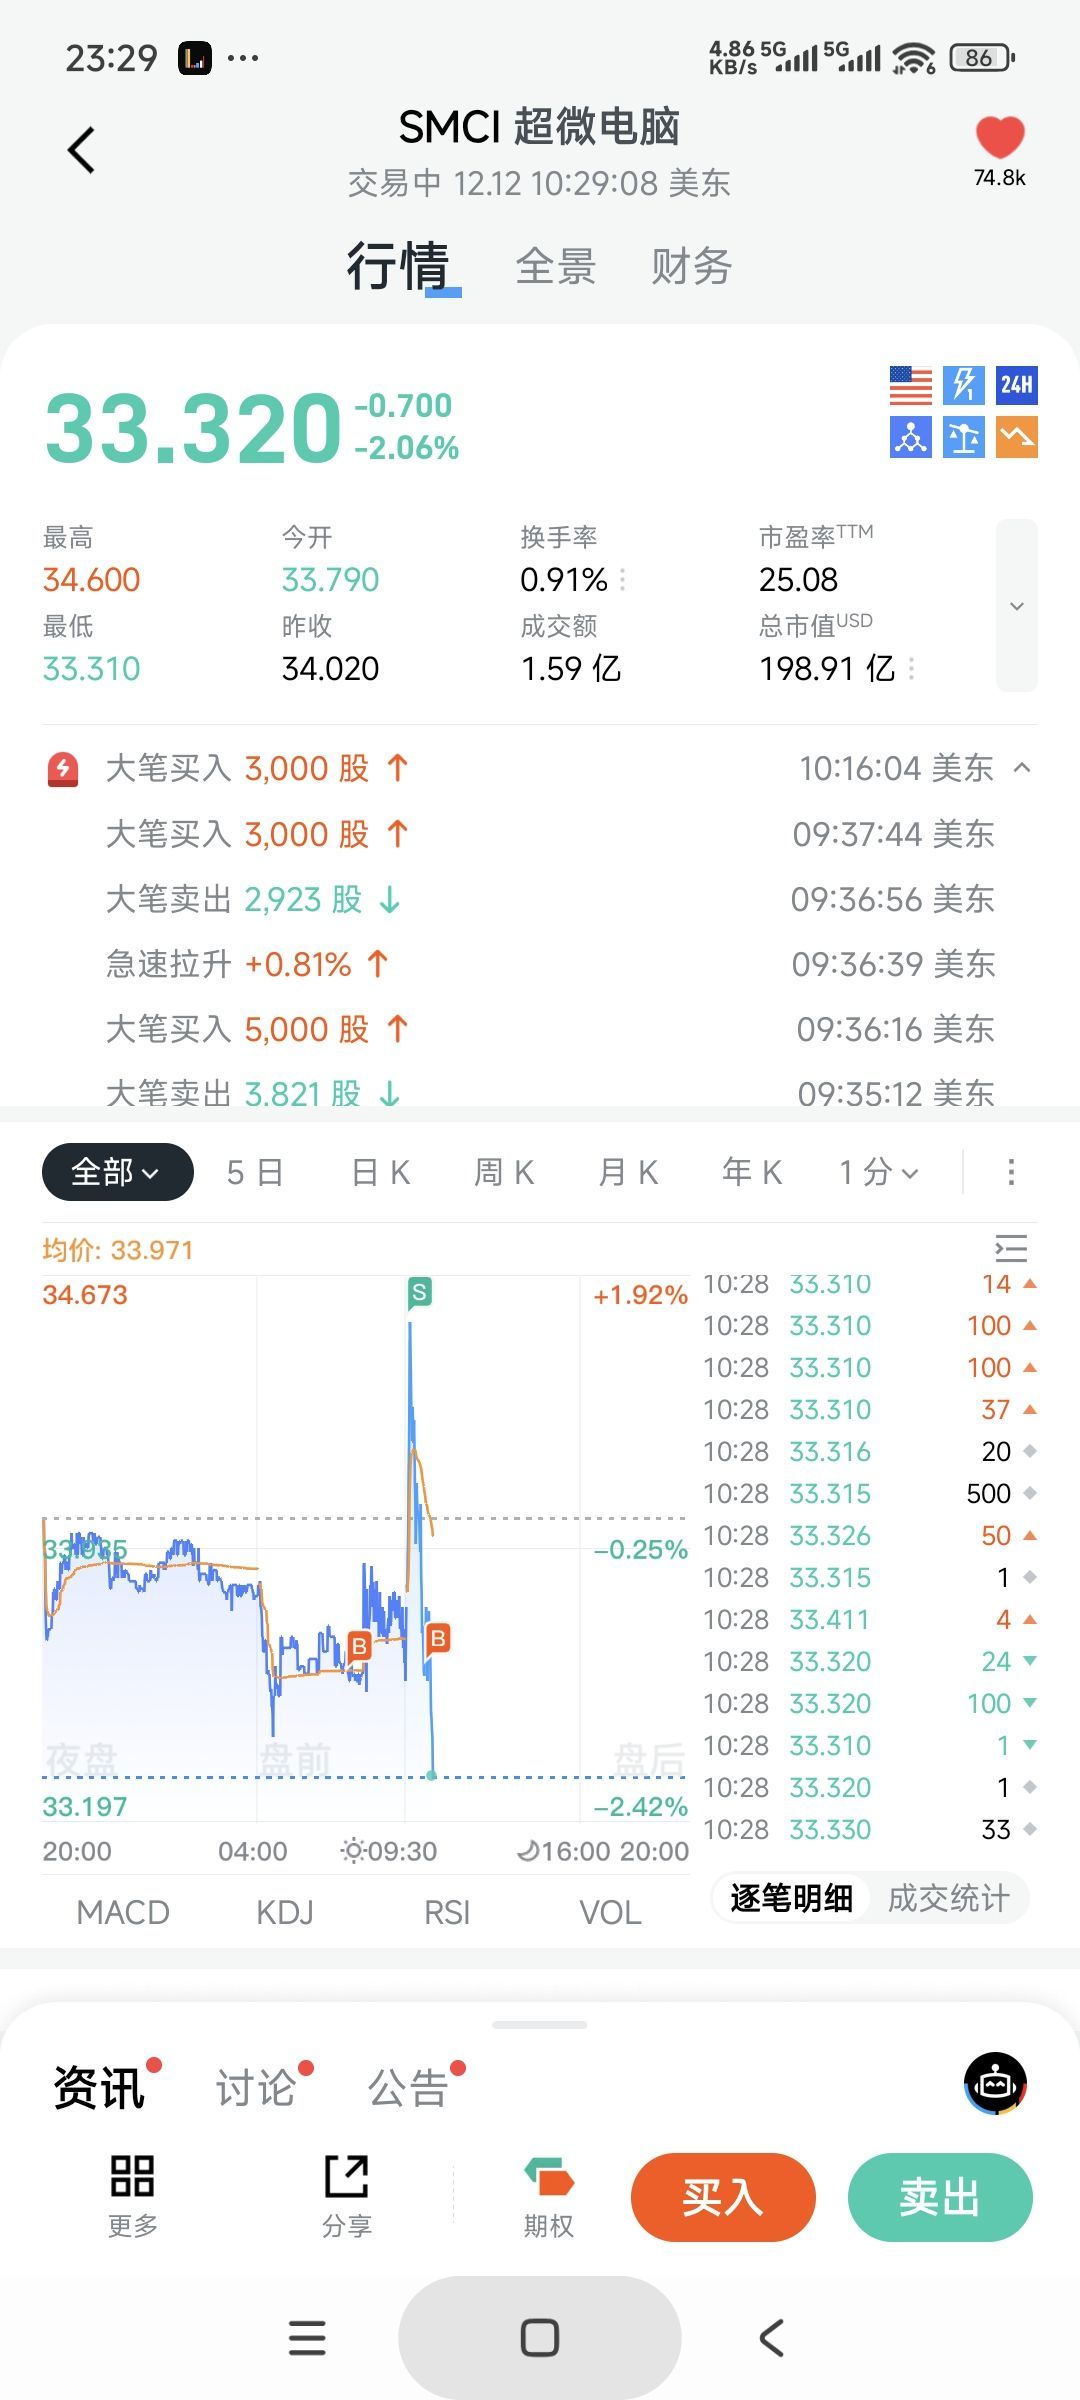Open the AI robot assistant icon

click(x=995, y=2083)
